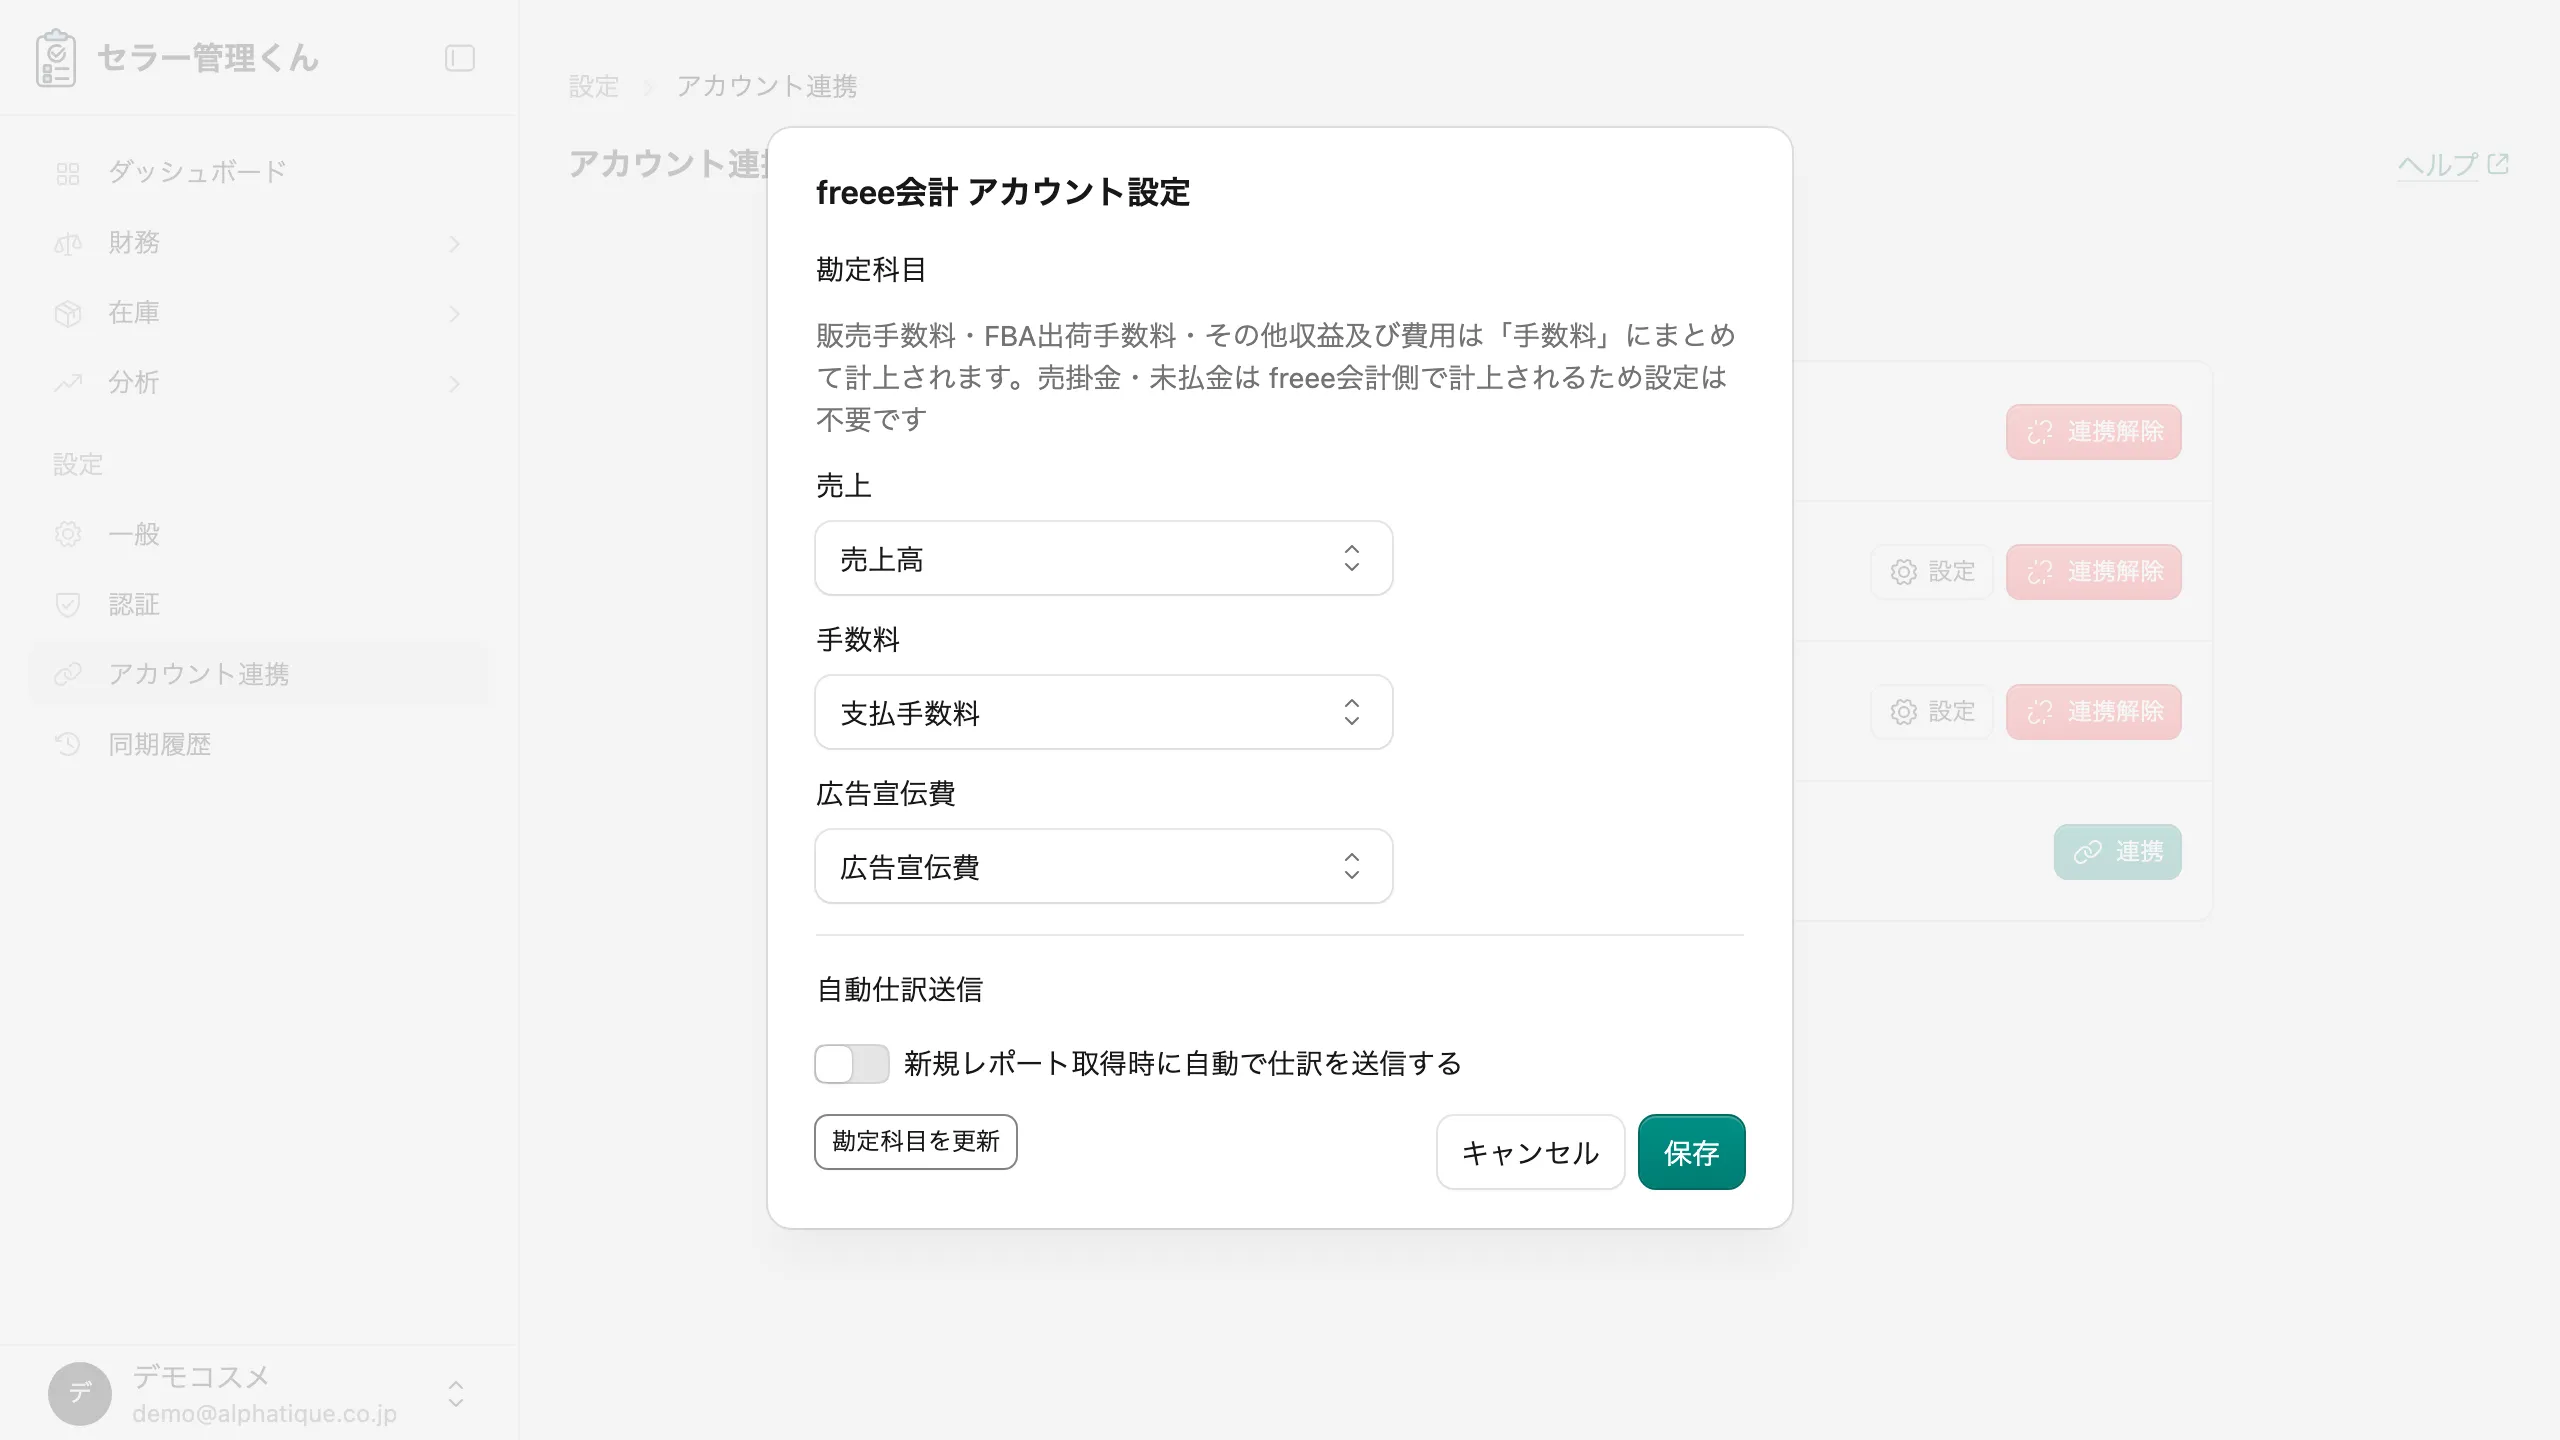Click the セラー管理くん clipboard logo icon
The height and width of the screenshot is (1440, 2560).
[x=56, y=58]
